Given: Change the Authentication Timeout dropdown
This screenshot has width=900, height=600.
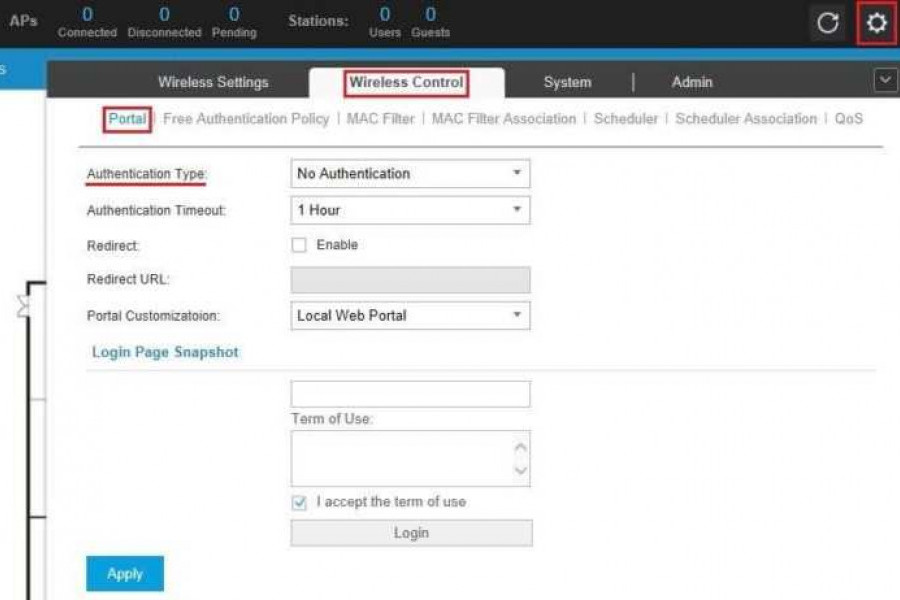Looking at the screenshot, I should pyautogui.click(x=410, y=210).
